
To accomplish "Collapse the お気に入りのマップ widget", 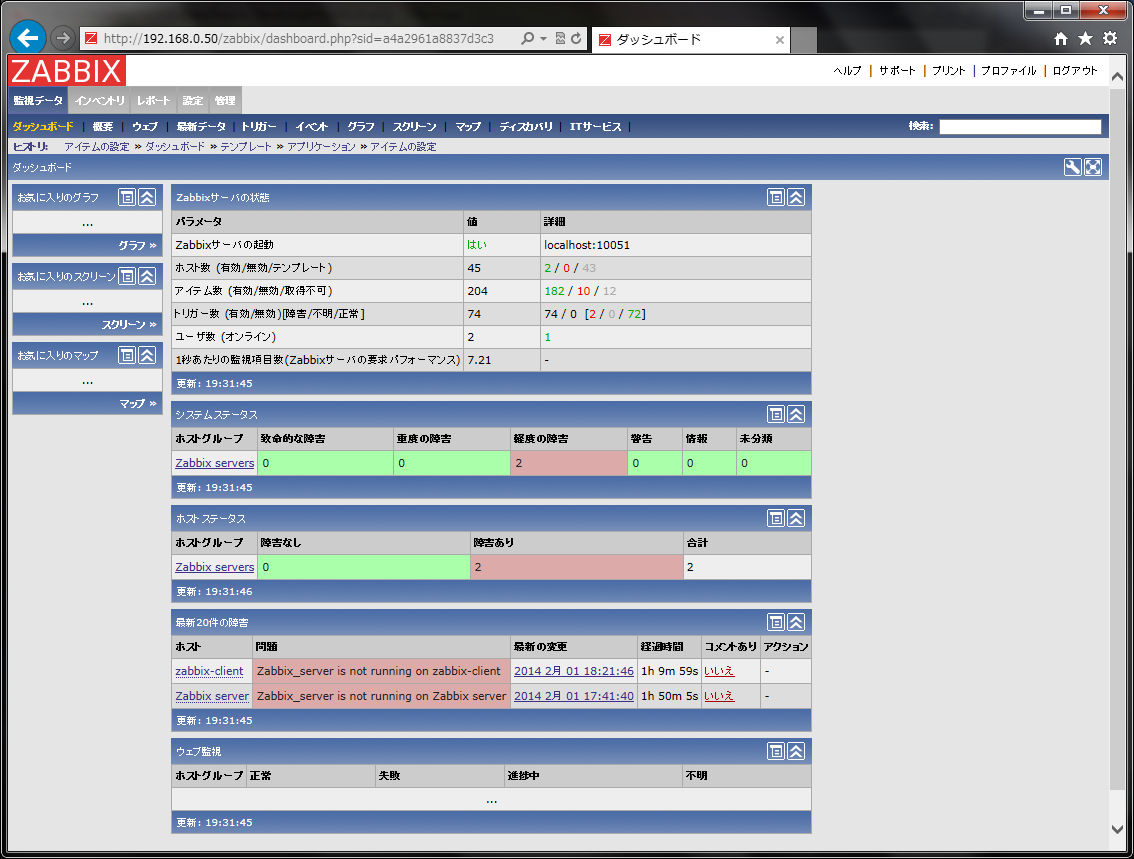I will click(147, 355).
